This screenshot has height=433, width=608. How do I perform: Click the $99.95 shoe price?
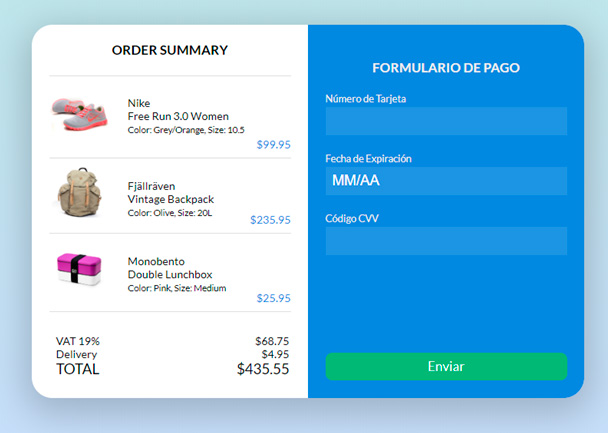(273, 144)
